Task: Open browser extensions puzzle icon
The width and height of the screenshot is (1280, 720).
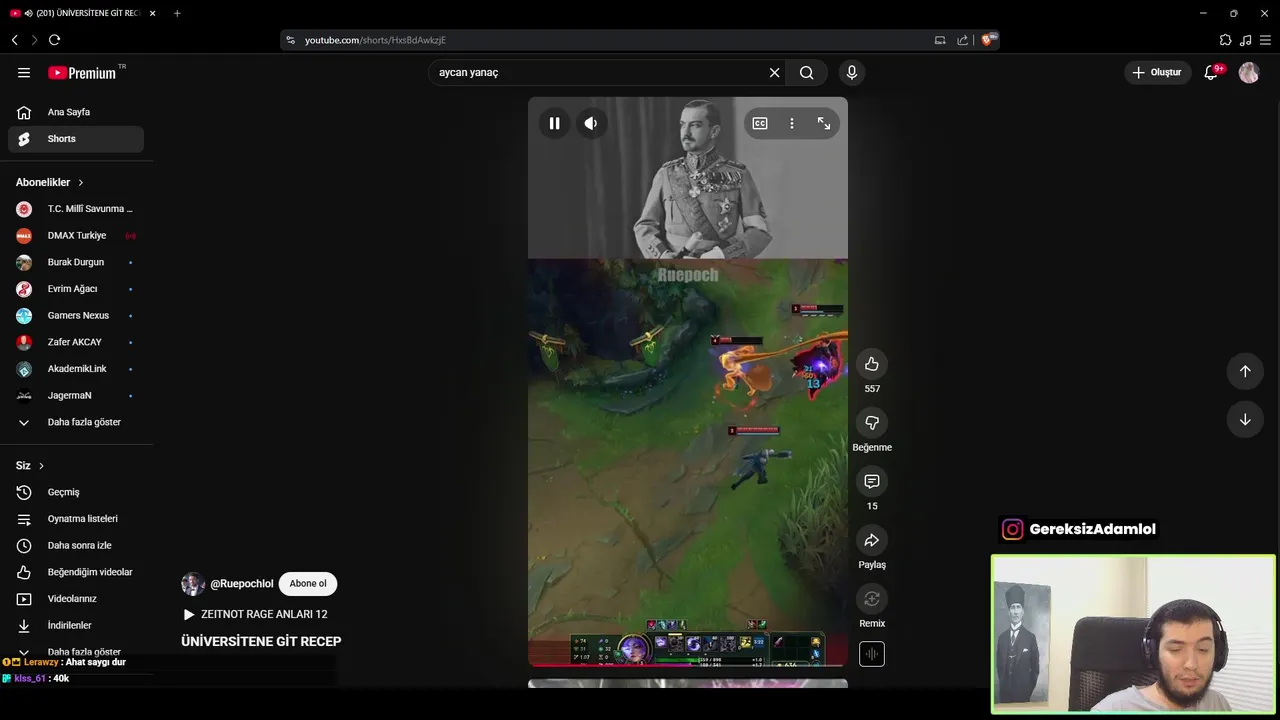Action: point(1225,40)
